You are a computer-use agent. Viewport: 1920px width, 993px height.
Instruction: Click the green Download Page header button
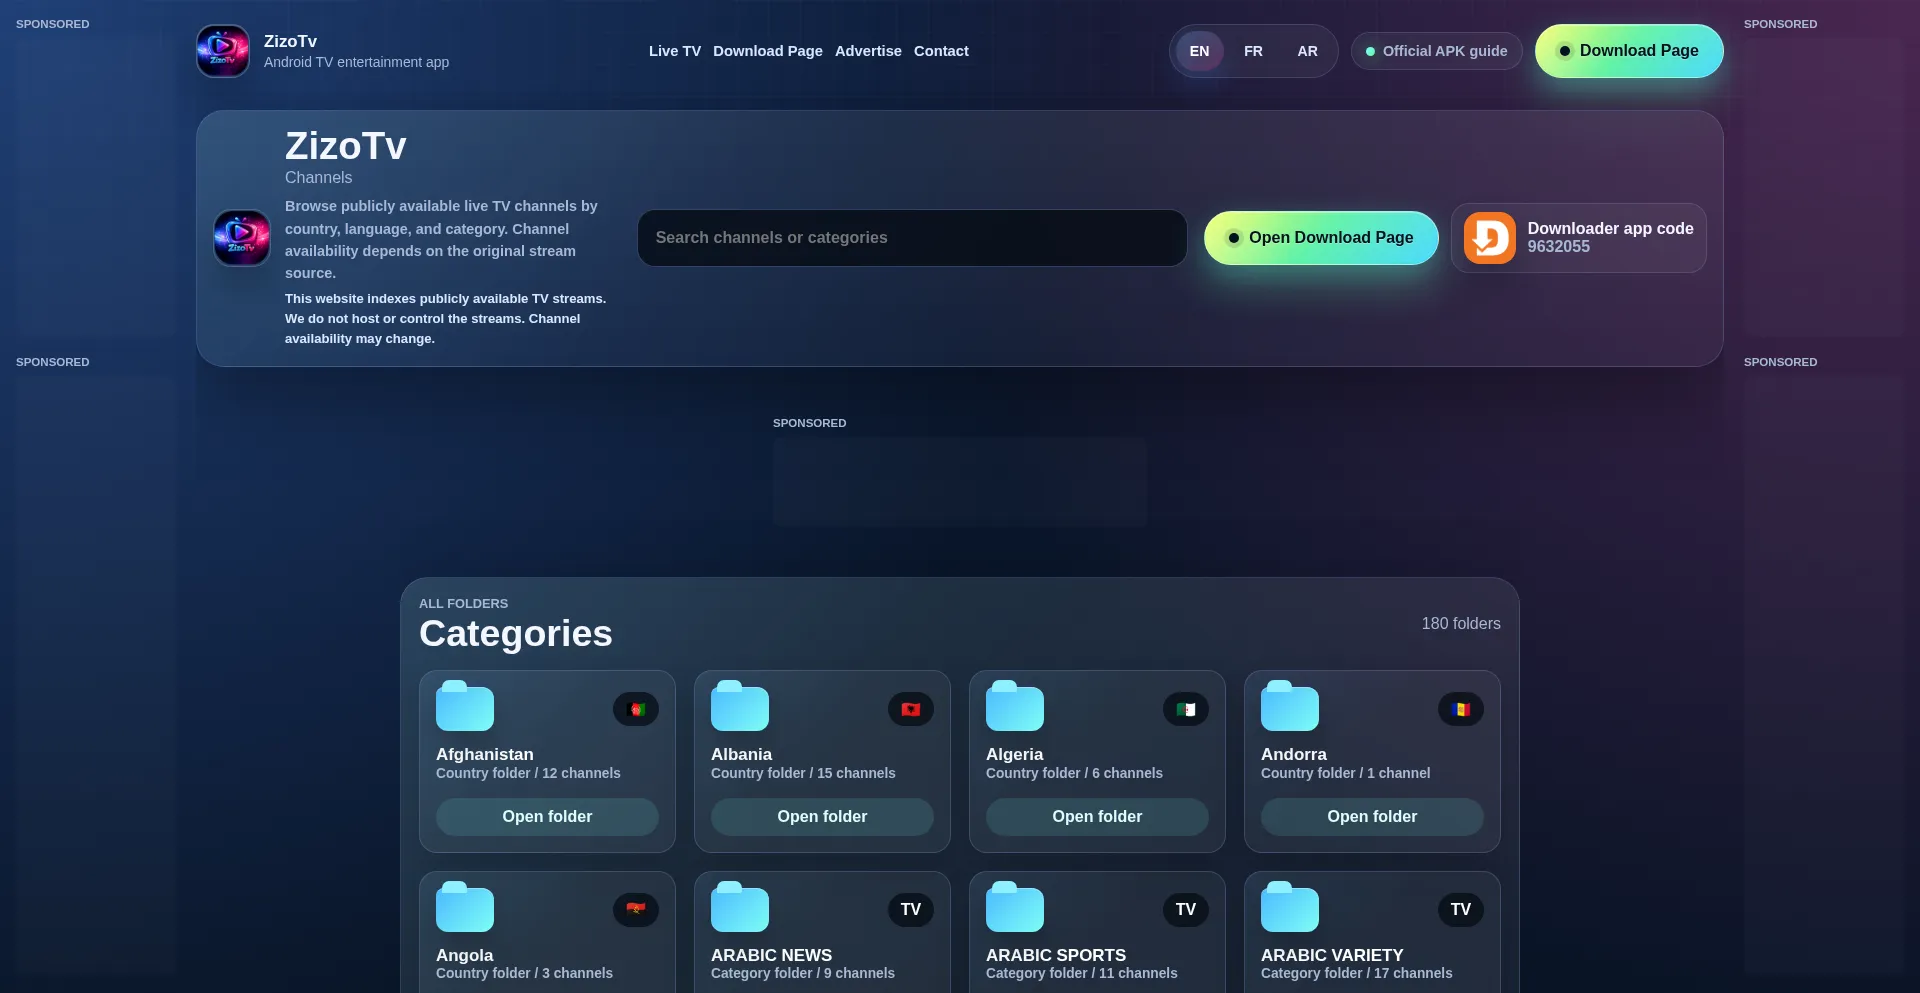tap(1629, 51)
